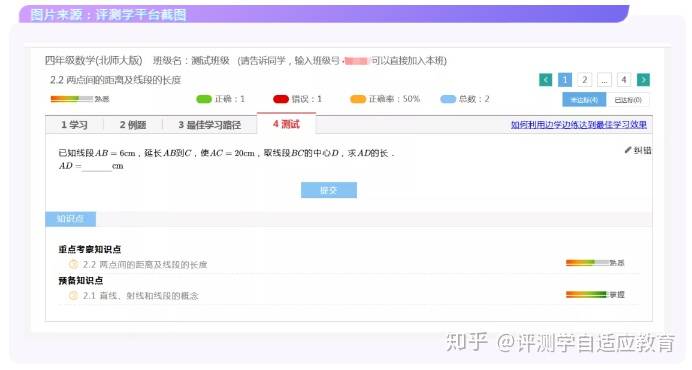
Task: Click section title 2.2 两点间的距离及线段的长度
Action: pos(116,80)
